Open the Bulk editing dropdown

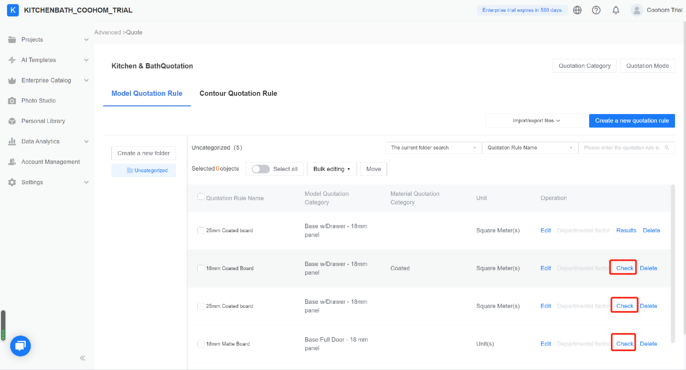pyautogui.click(x=332, y=169)
